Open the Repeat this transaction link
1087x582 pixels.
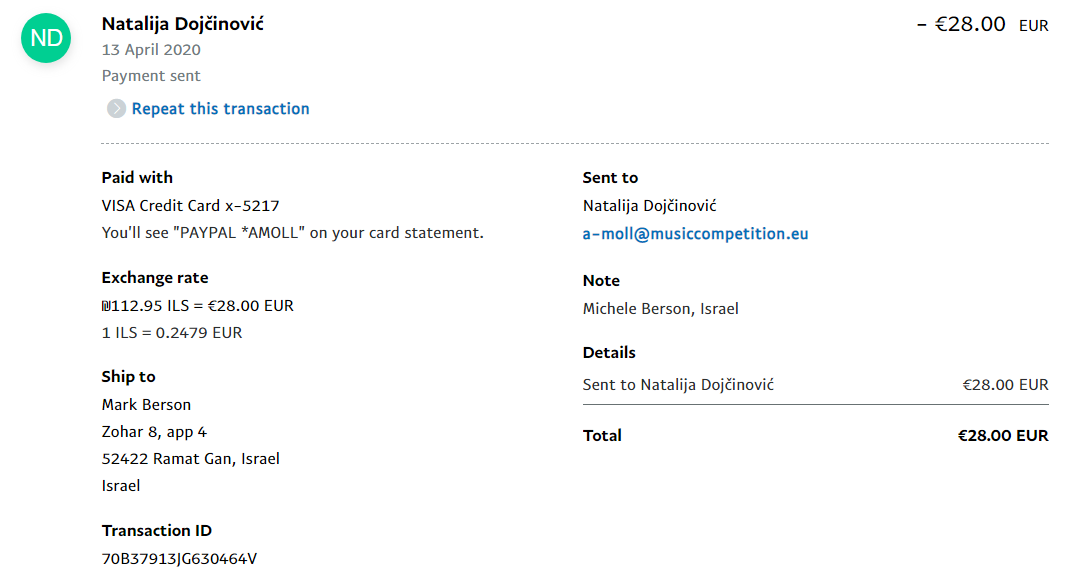[221, 109]
